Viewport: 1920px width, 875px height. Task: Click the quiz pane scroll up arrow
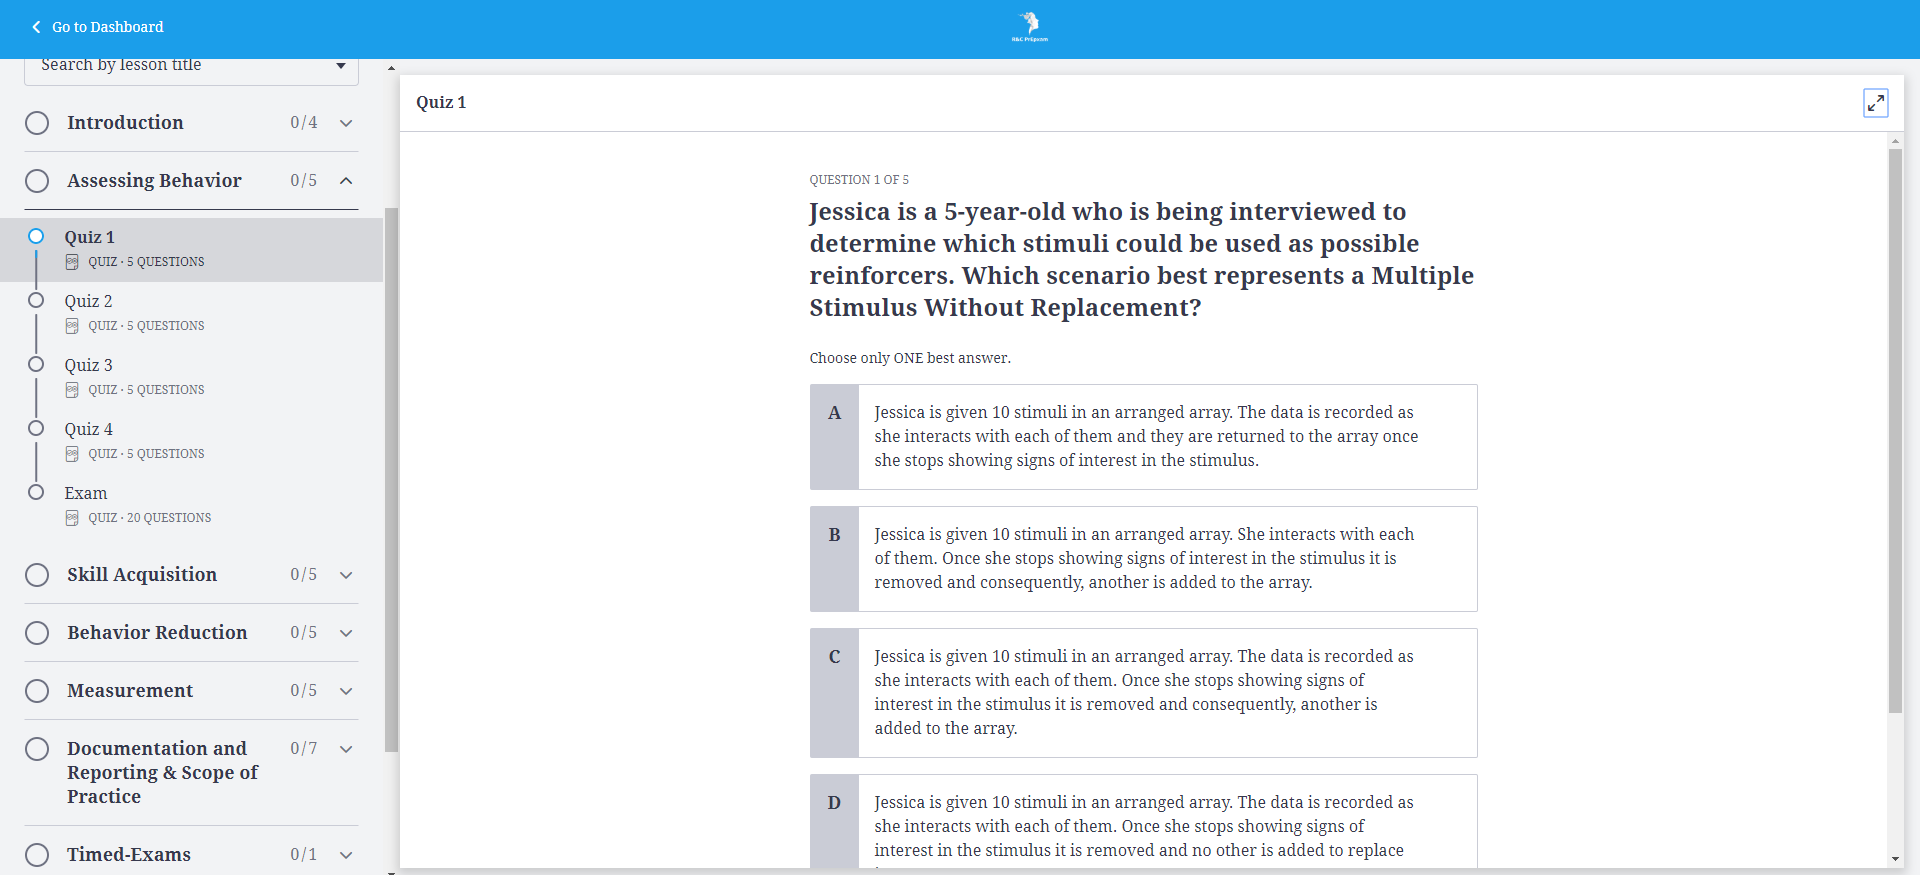[x=1895, y=141]
